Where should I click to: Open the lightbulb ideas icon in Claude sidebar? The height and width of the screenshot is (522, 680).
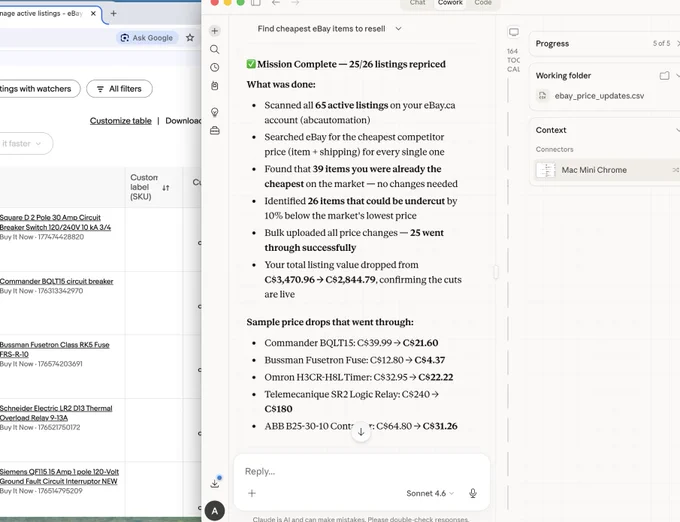[214, 113]
